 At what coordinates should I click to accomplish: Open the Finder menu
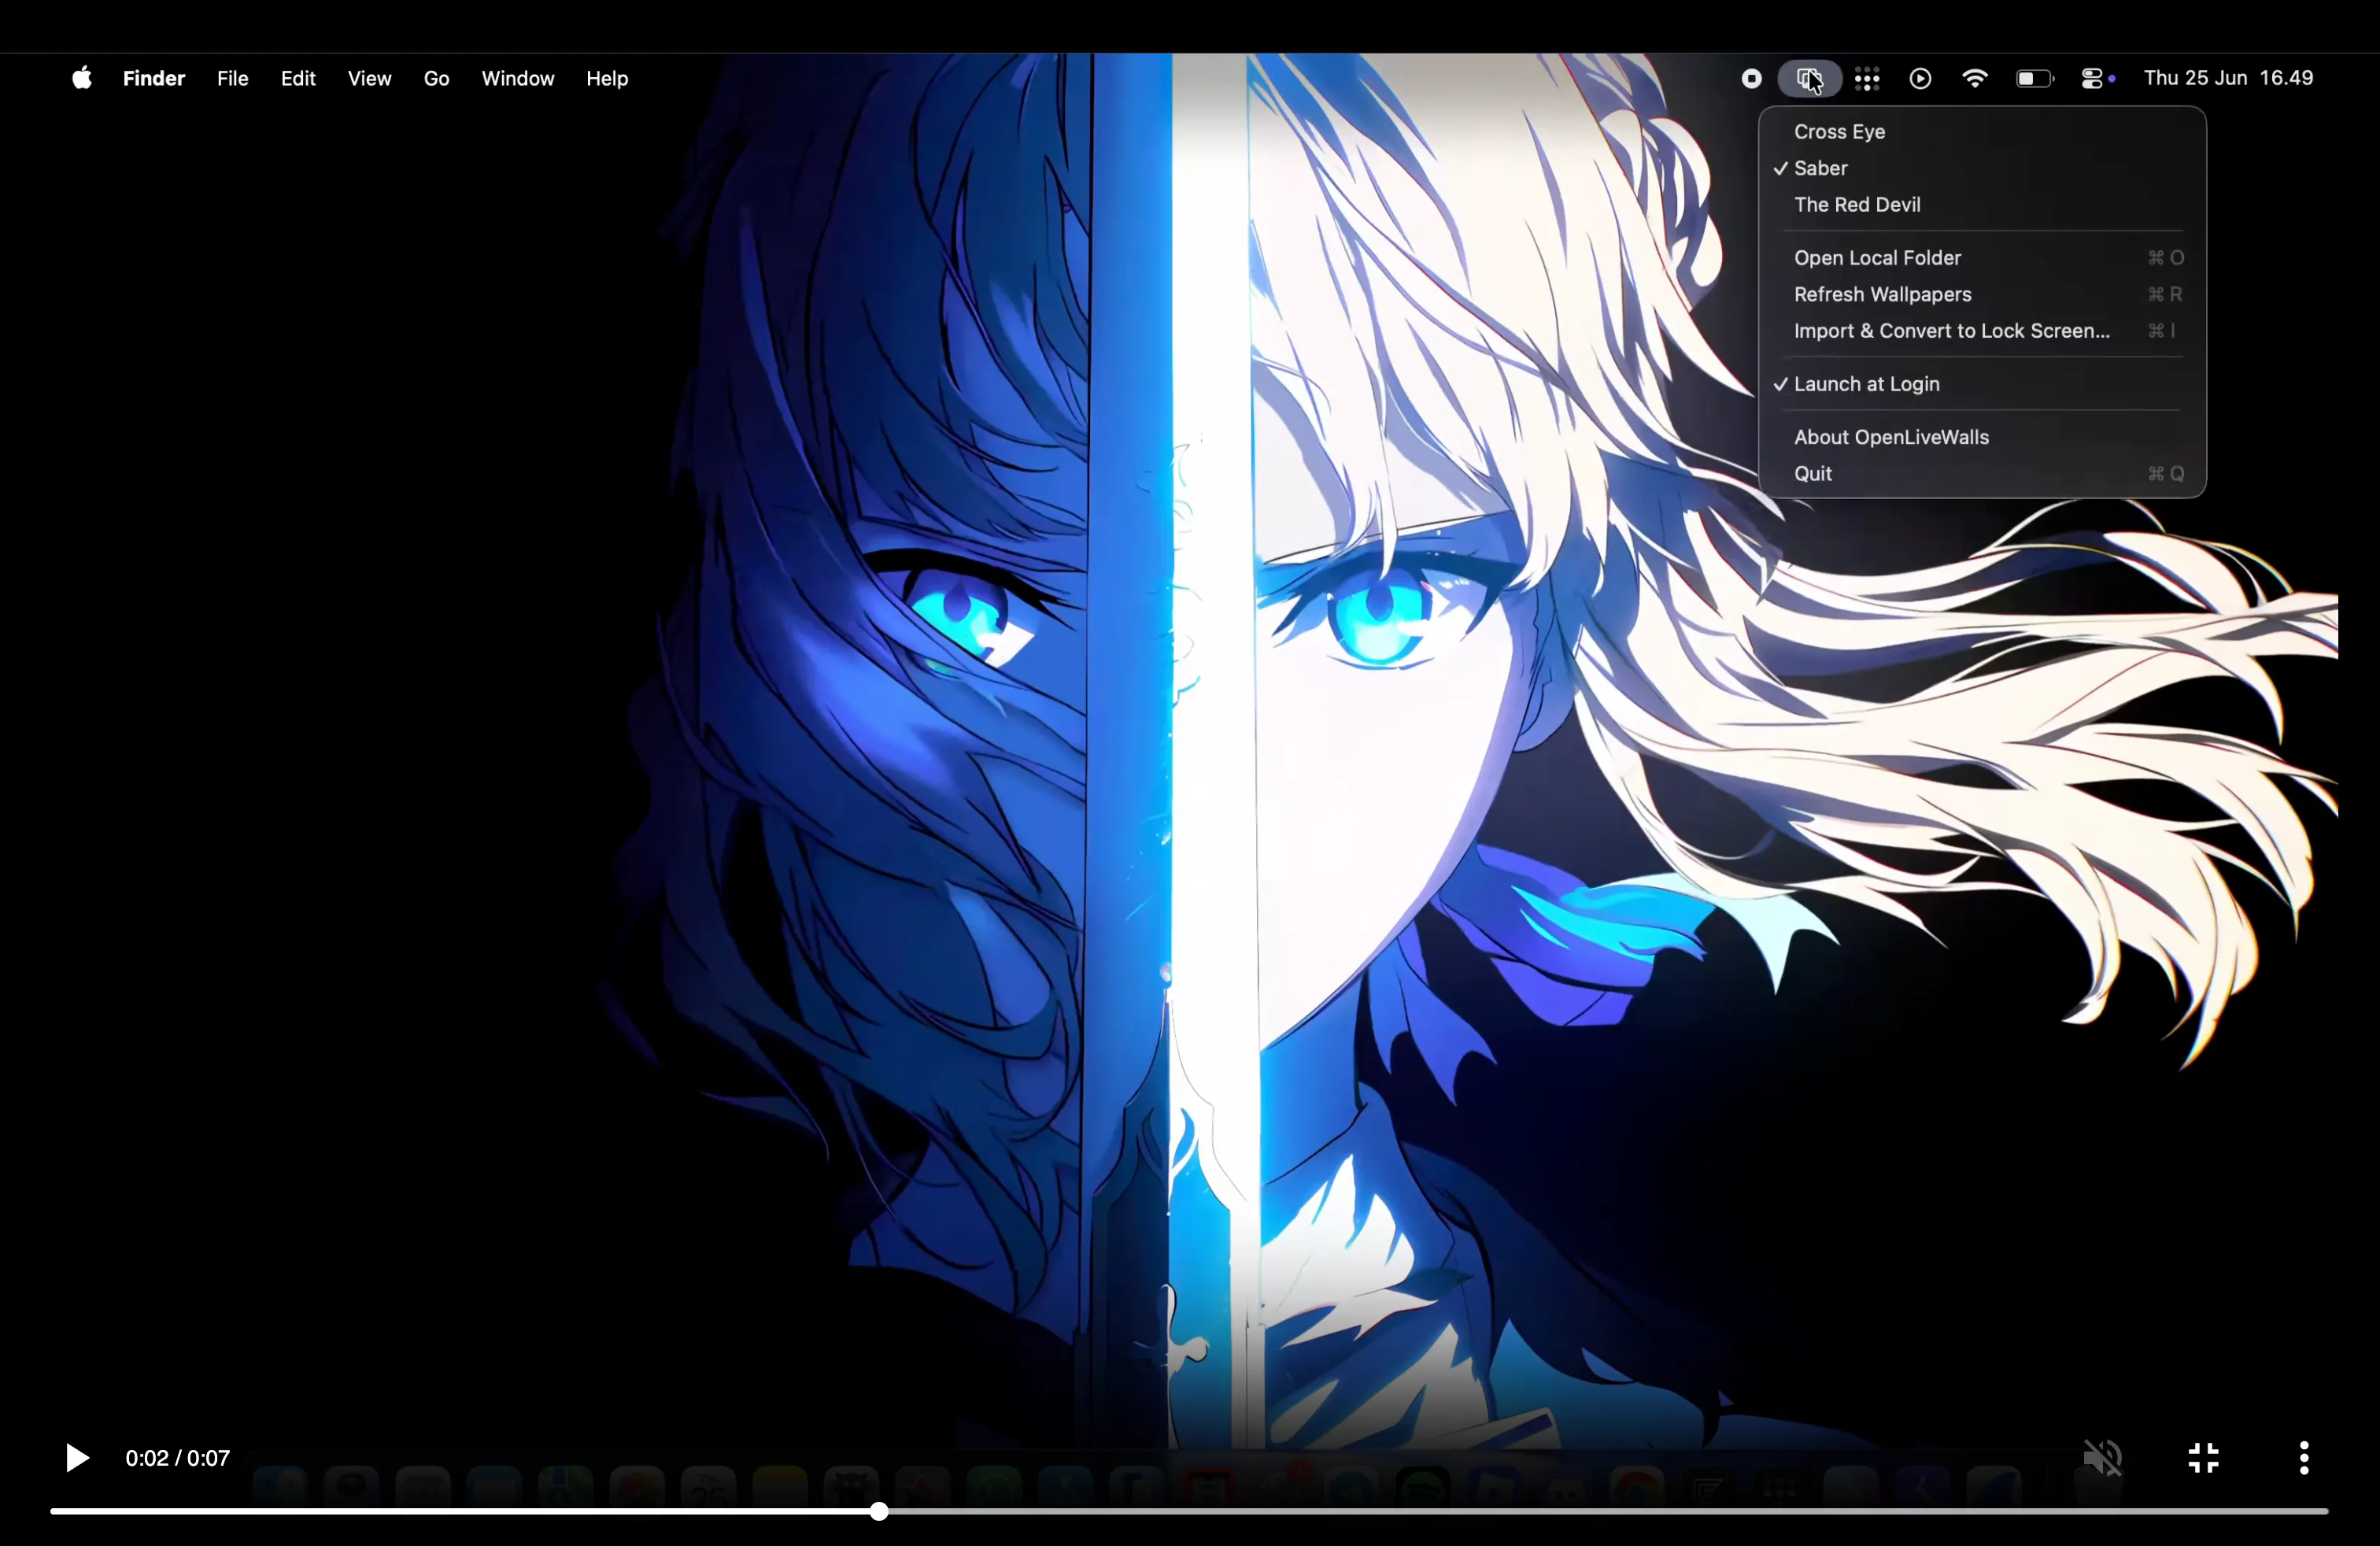[x=154, y=78]
